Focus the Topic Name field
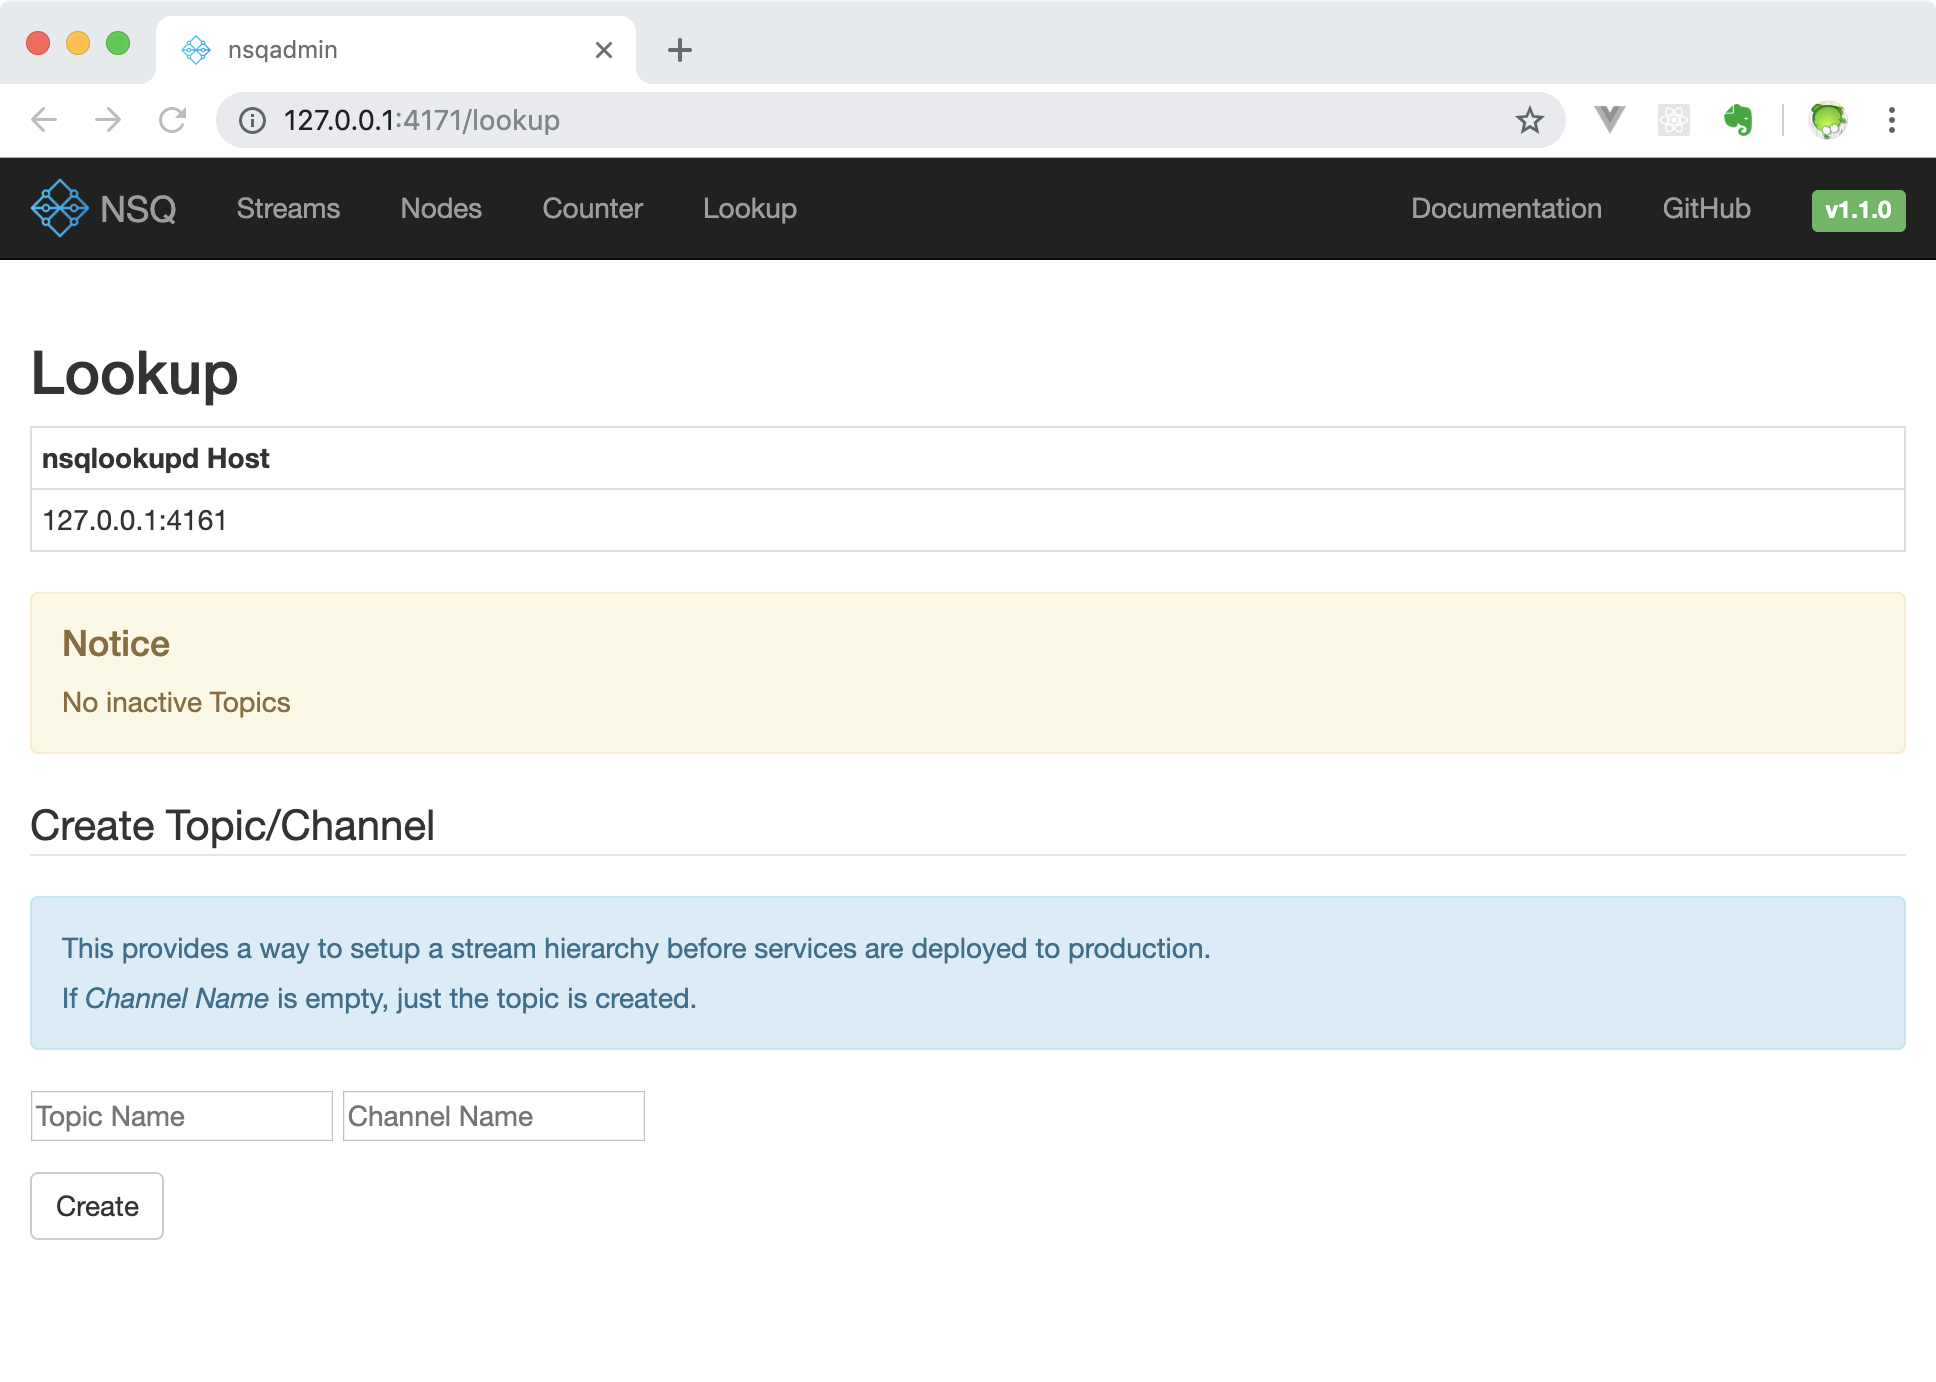The width and height of the screenshot is (1936, 1382). [181, 1116]
